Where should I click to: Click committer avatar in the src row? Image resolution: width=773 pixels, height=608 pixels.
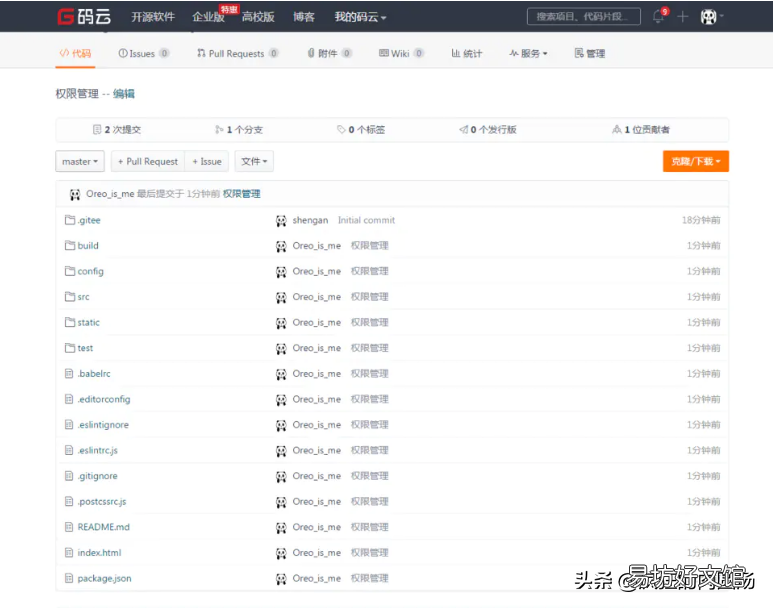click(281, 297)
